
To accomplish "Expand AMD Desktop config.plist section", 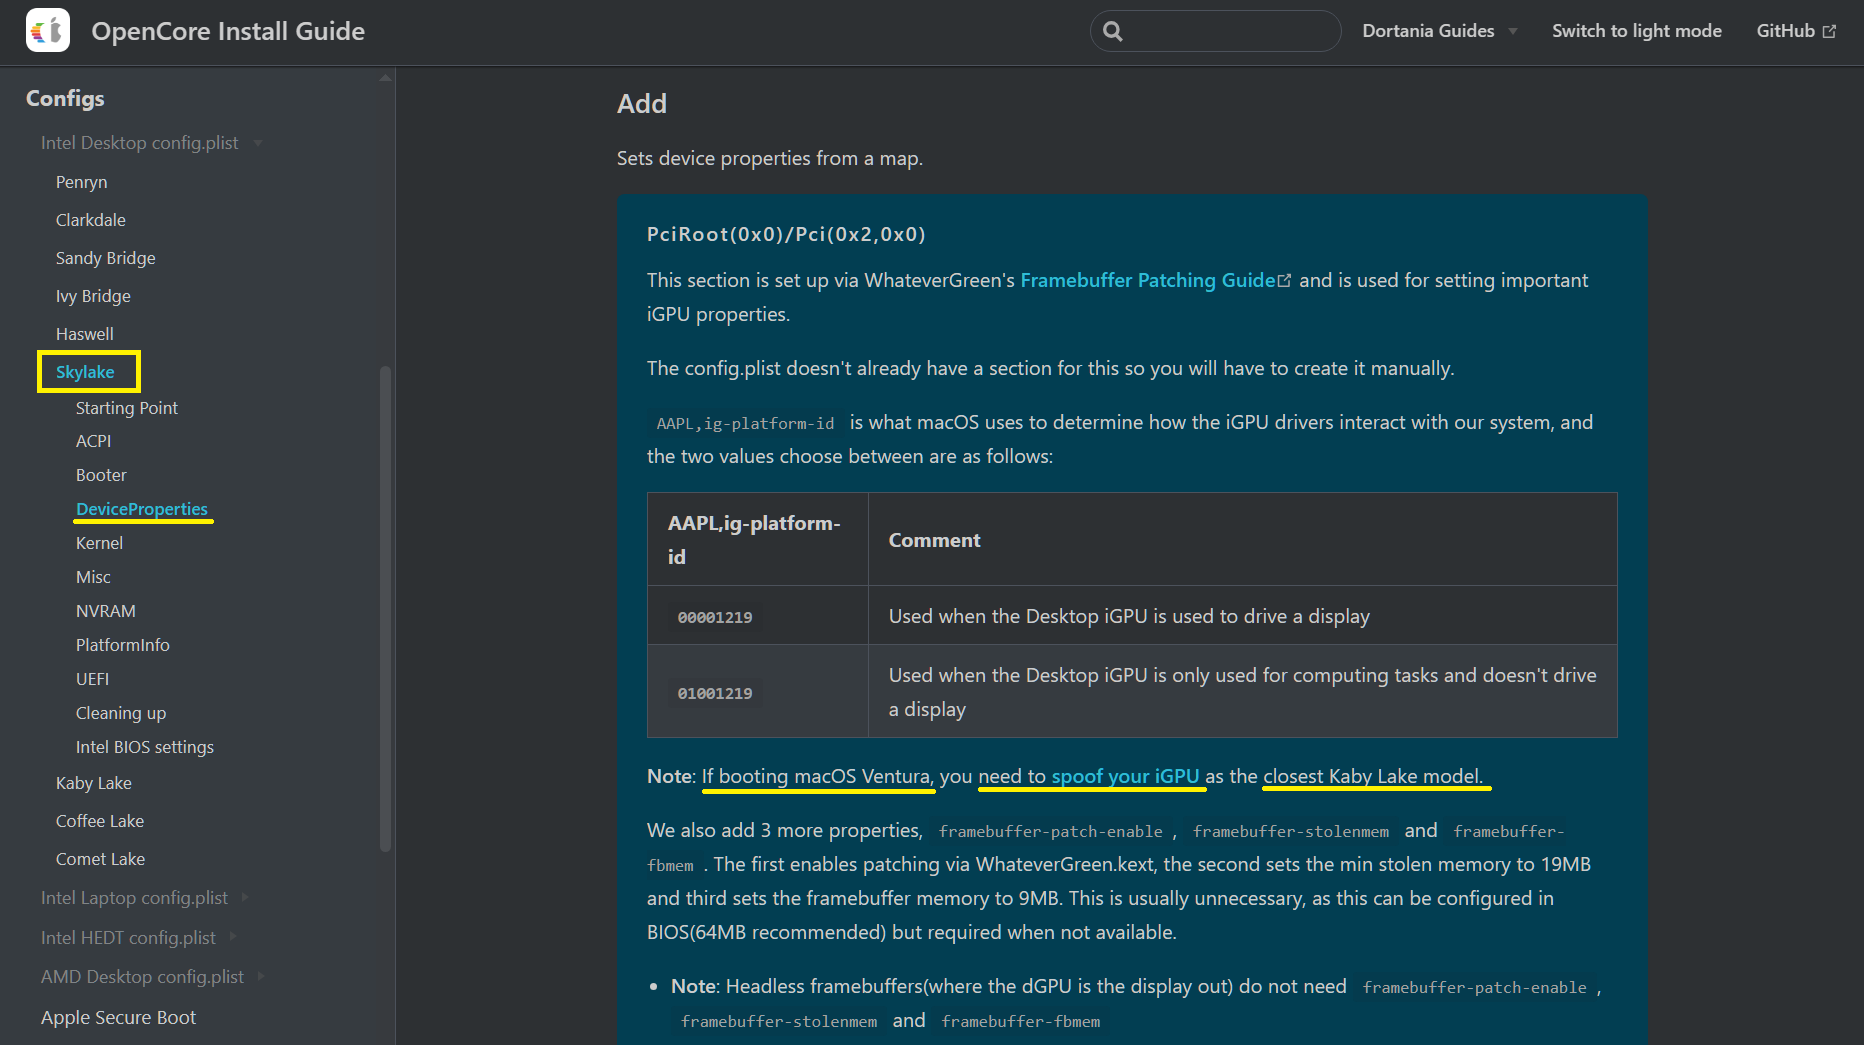I will click(x=152, y=977).
